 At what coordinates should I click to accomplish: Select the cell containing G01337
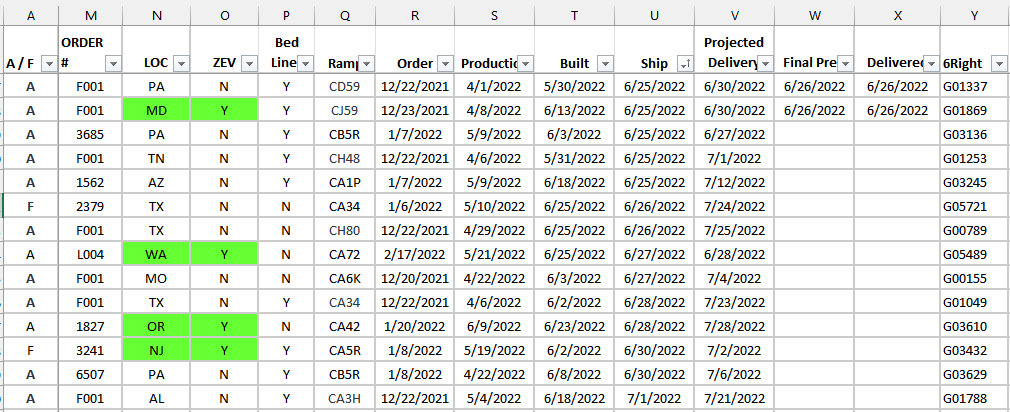click(964, 86)
